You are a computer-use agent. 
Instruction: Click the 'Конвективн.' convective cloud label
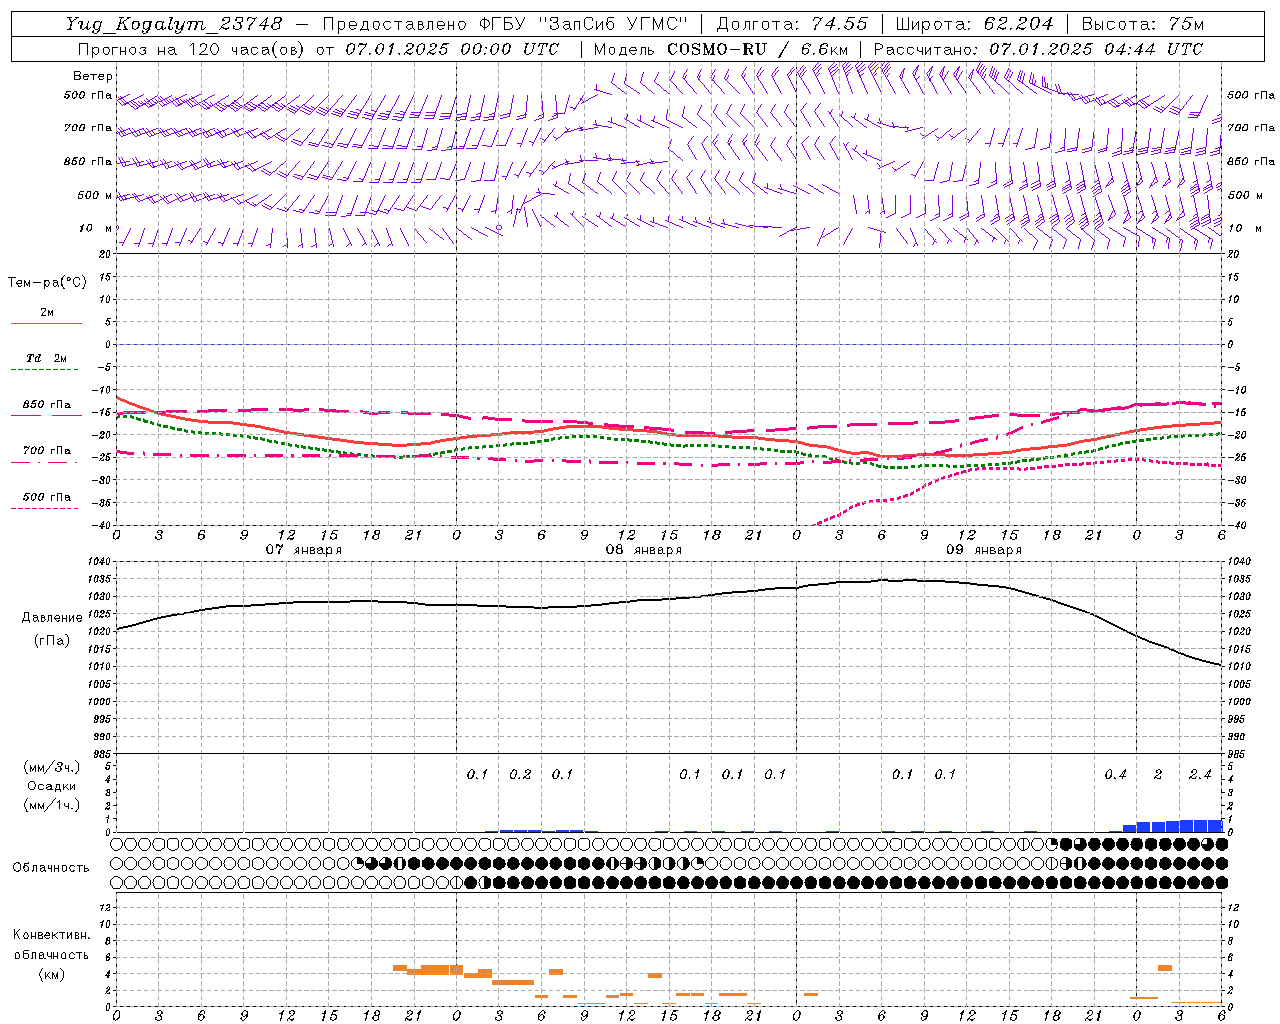point(51,935)
